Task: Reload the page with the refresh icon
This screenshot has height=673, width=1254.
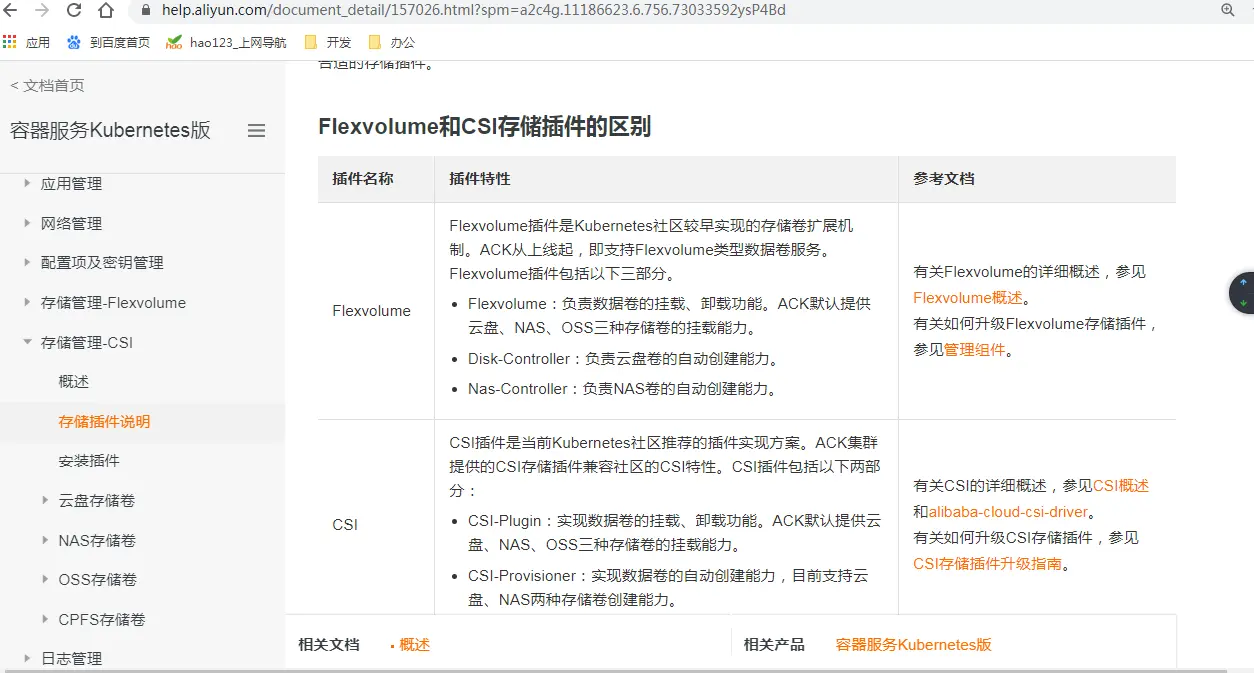Action: pyautogui.click(x=74, y=10)
